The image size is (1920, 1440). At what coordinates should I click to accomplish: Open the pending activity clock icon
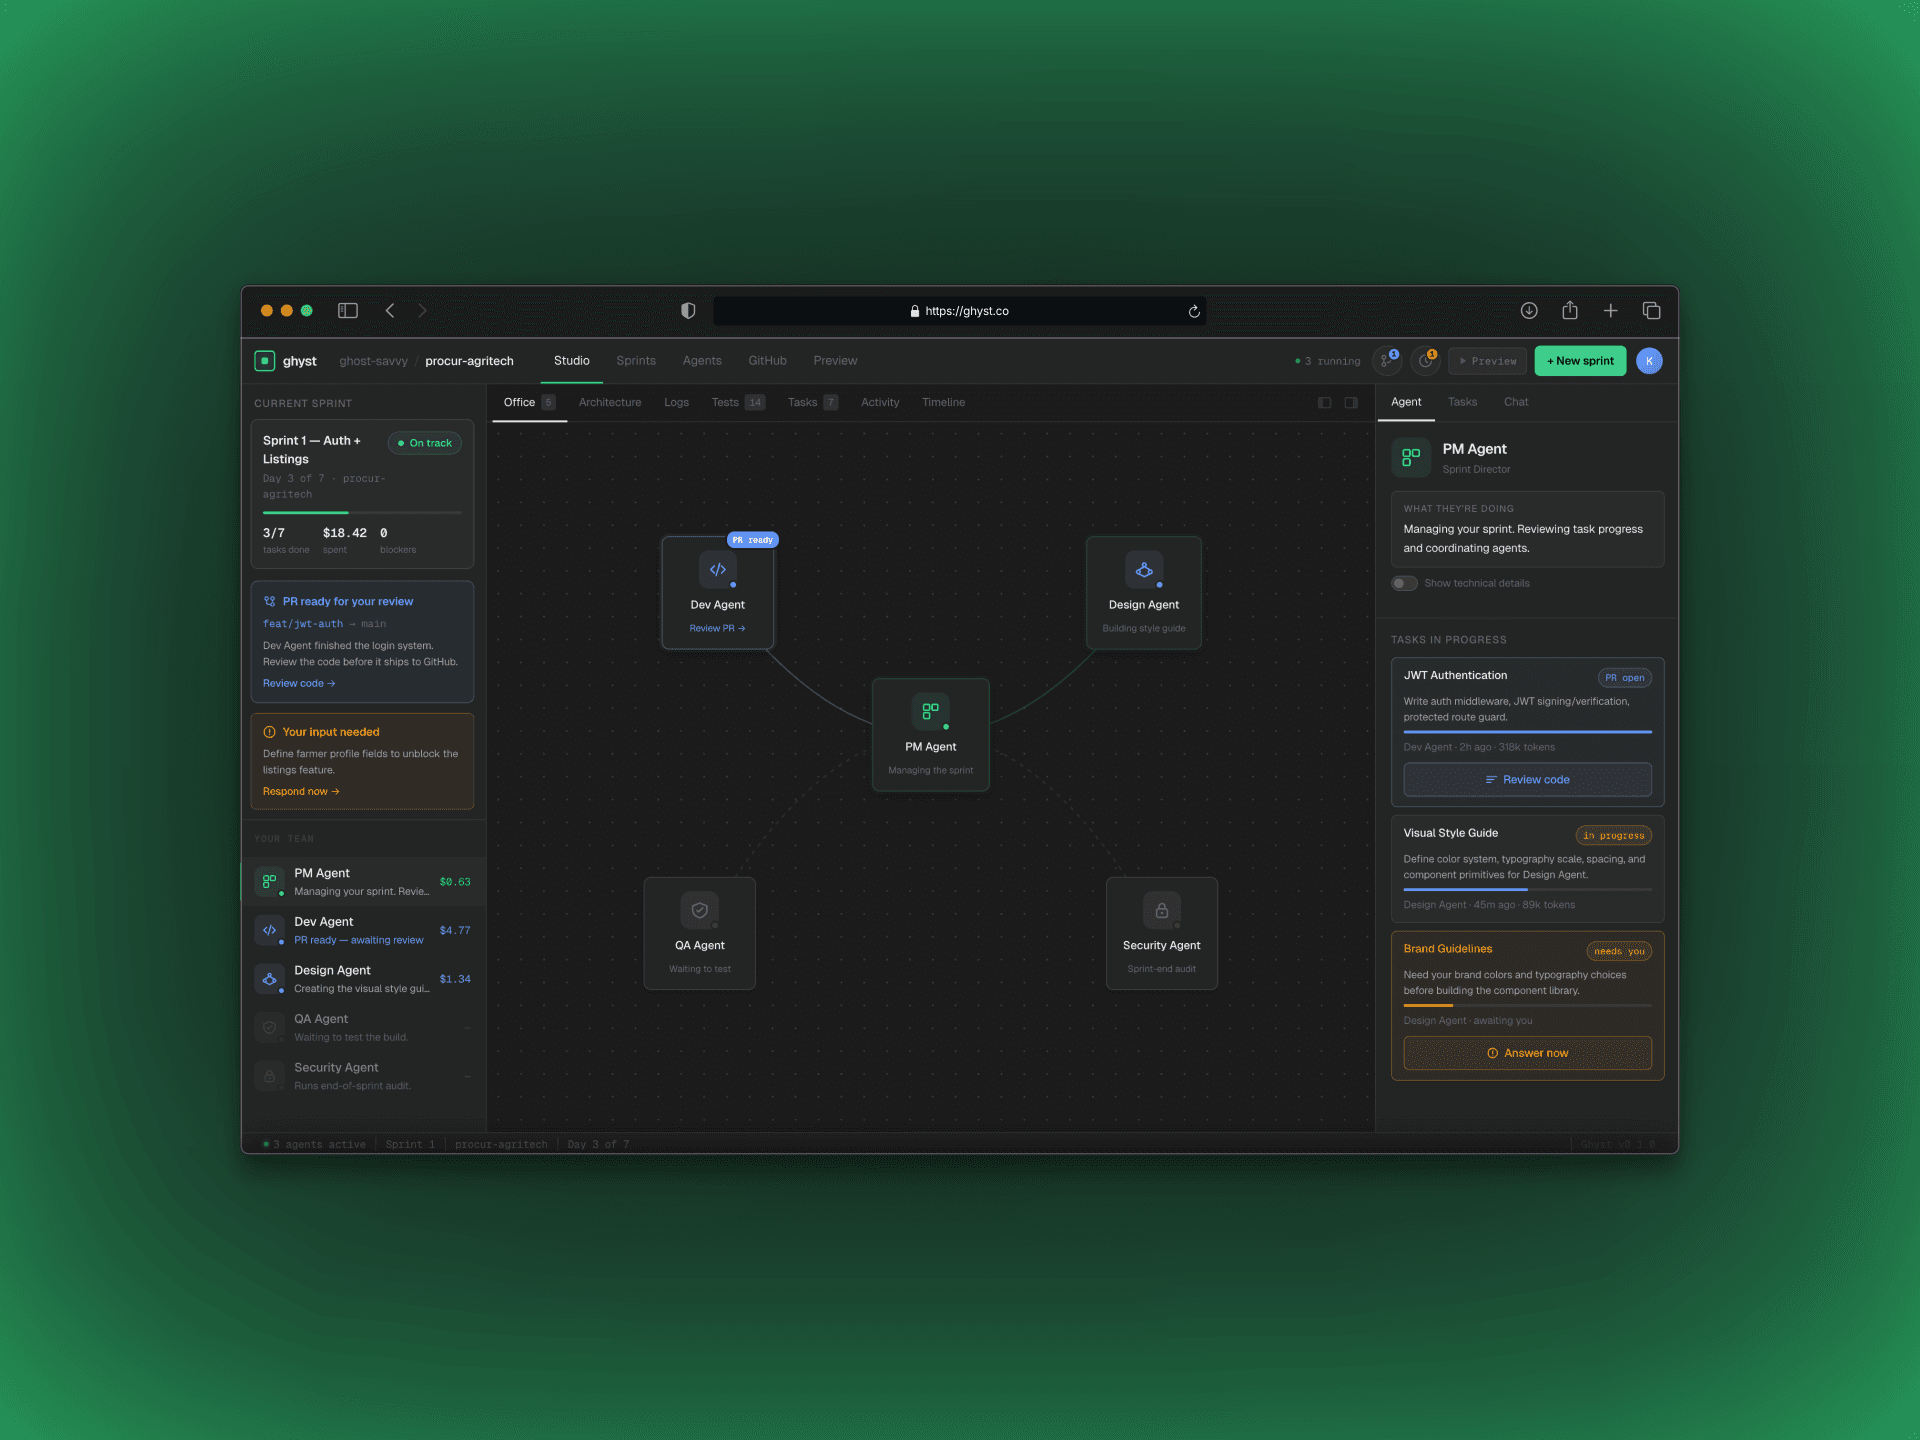point(1425,361)
